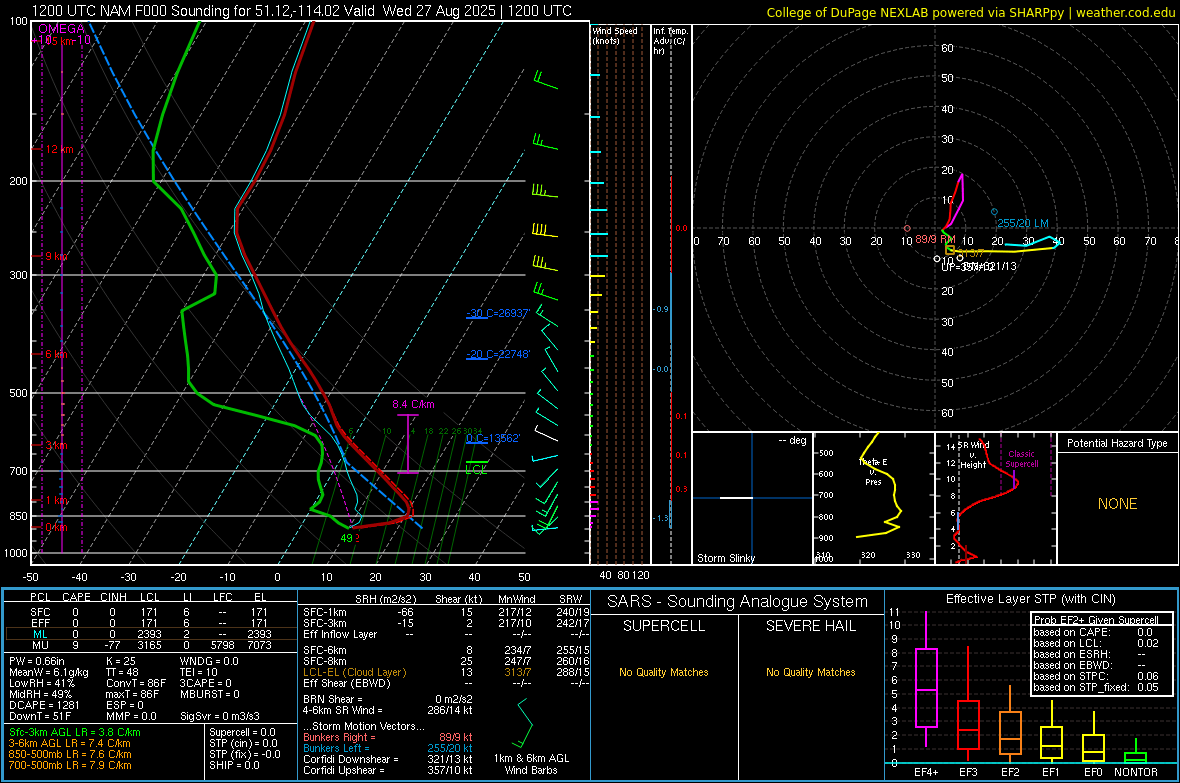Click the NONE hazard type value
The height and width of the screenshot is (783, 1180).
coord(1118,504)
